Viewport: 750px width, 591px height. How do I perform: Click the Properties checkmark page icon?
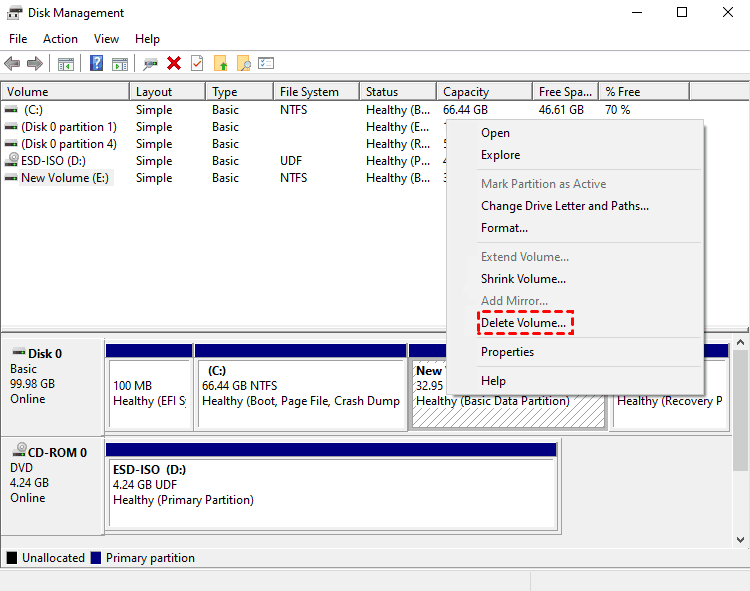point(197,63)
